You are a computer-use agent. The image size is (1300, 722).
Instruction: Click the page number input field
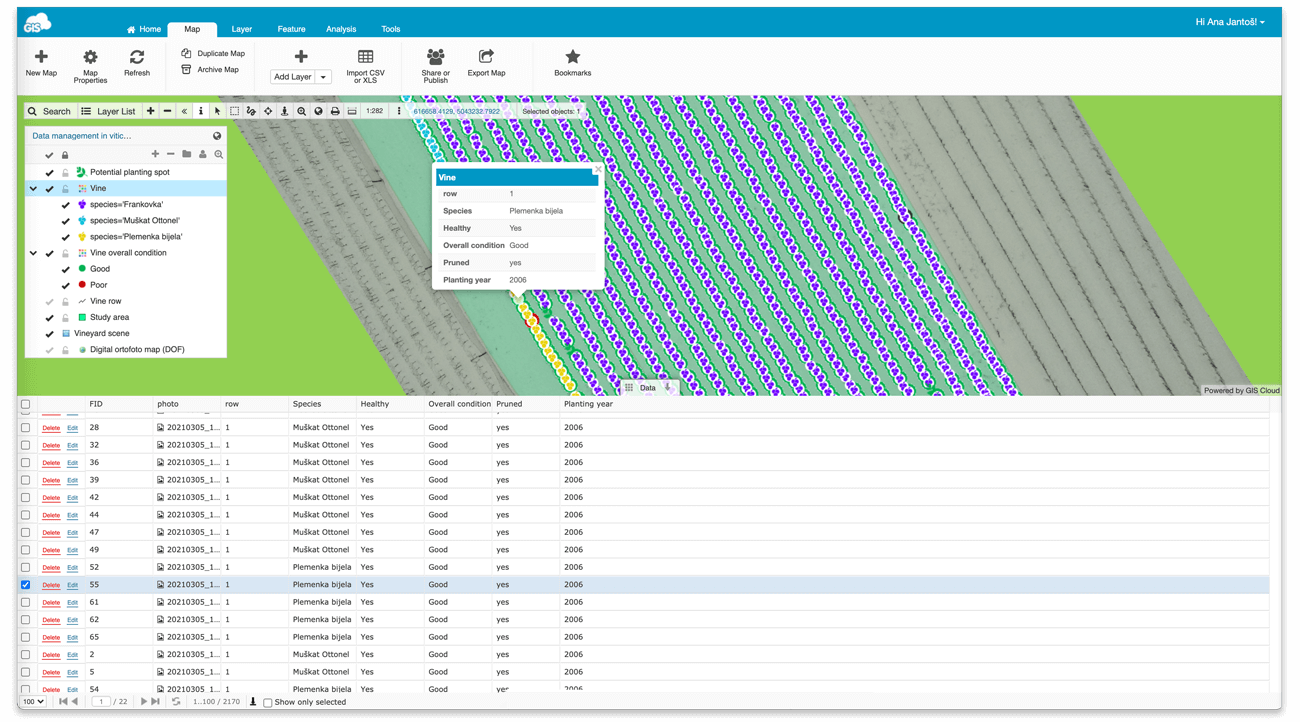(101, 702)
